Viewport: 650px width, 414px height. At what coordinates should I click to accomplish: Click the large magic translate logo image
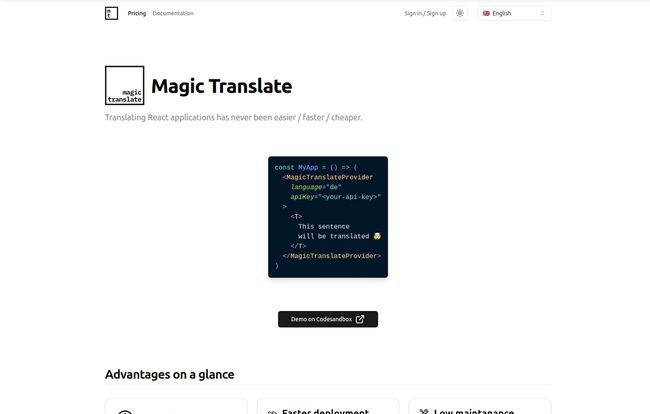(124, 85)
